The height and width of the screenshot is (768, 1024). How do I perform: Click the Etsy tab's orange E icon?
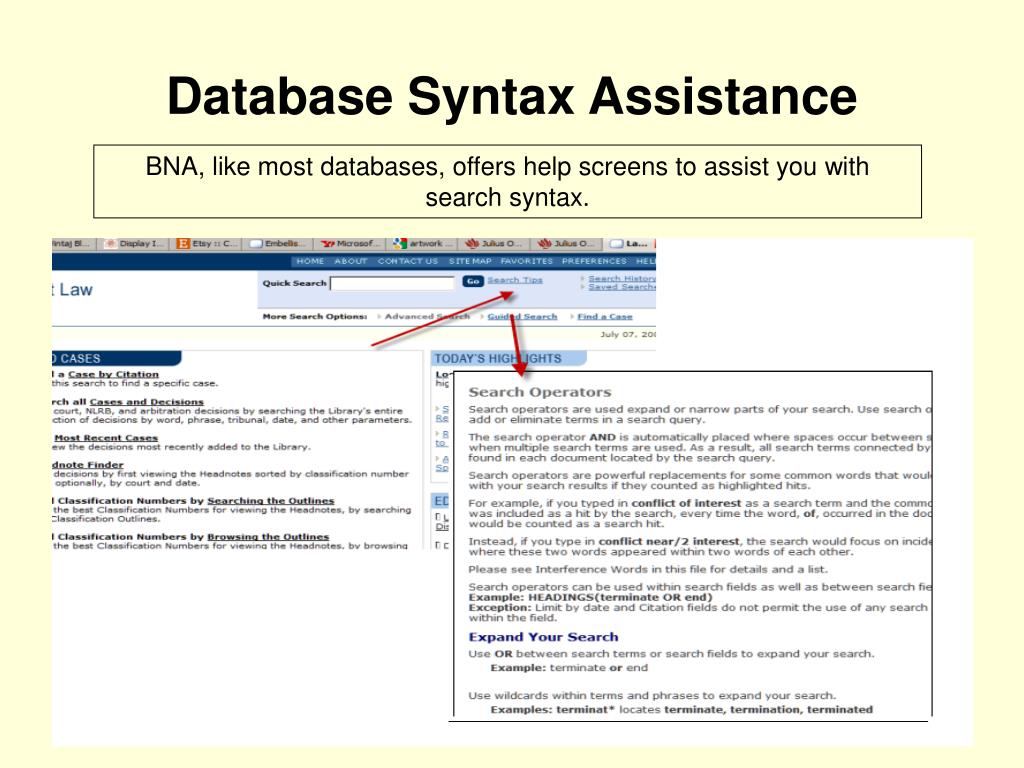point(184,244)
